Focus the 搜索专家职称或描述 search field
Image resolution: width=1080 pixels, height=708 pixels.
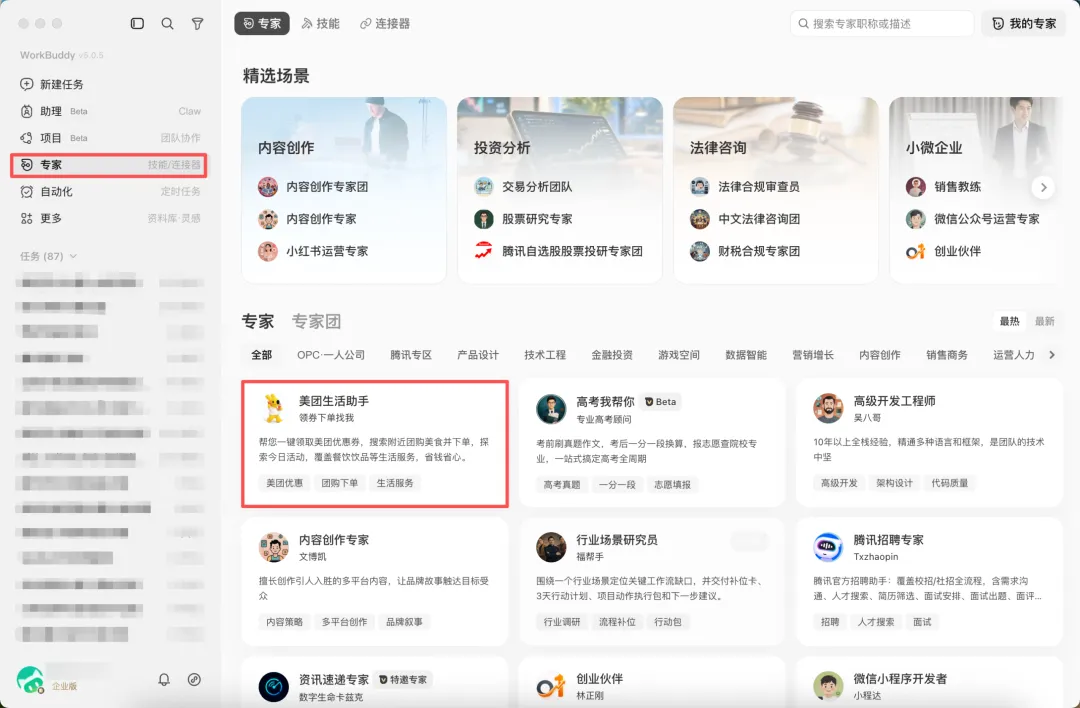[x=882, y=23]
